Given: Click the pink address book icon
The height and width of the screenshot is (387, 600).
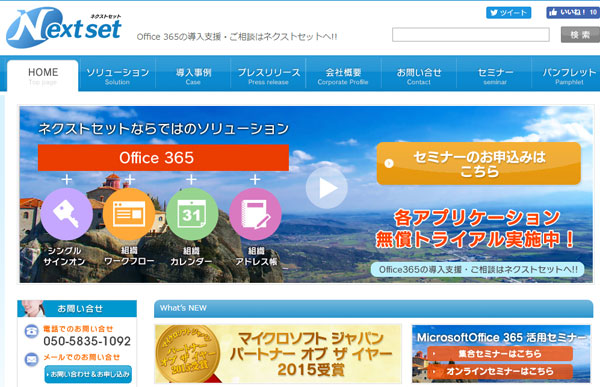Looking at the screenshot, I should (x=256, y=214).
